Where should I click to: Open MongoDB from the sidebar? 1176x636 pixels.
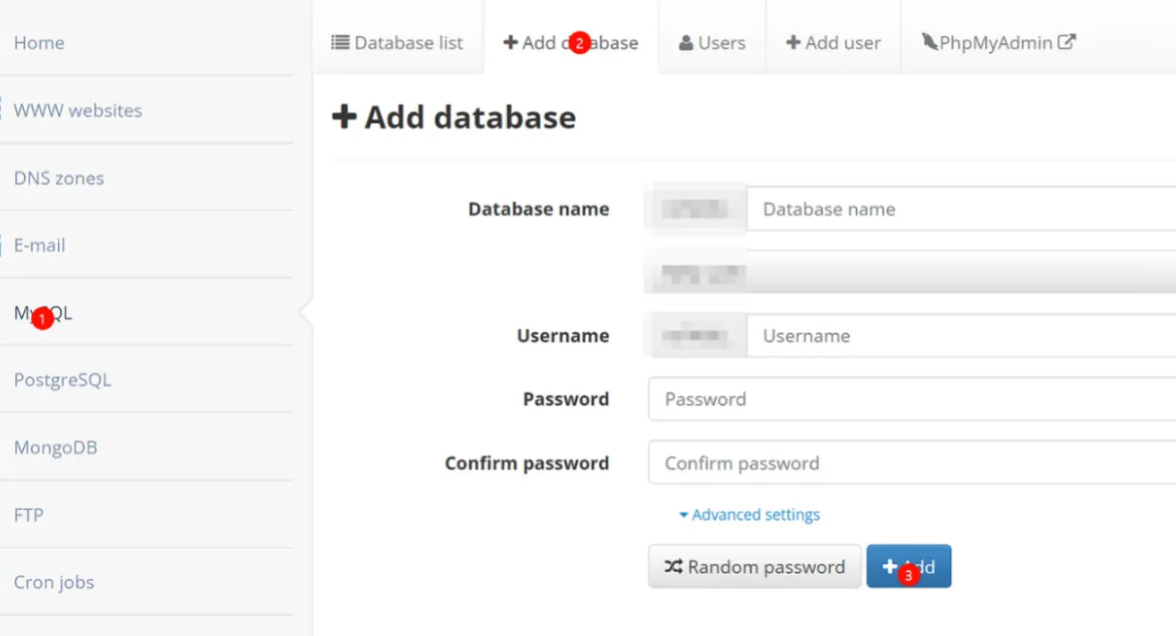coord(55,448)
